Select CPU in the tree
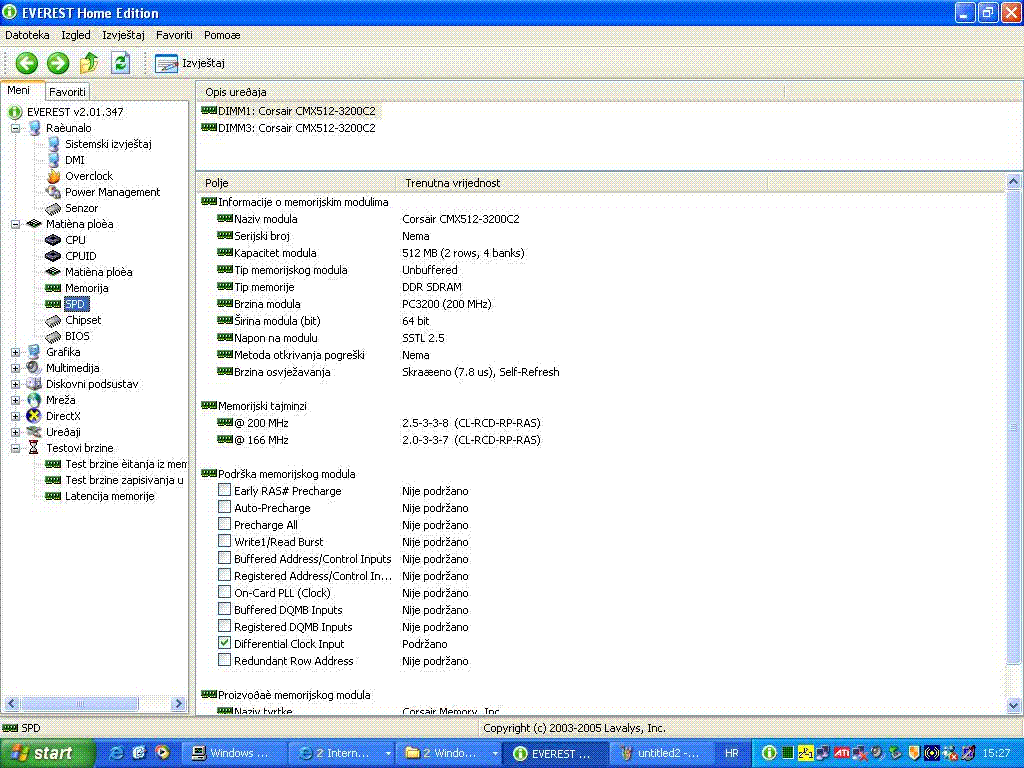Viewport: 1024px width, 768px height. (x=75, y=240)
